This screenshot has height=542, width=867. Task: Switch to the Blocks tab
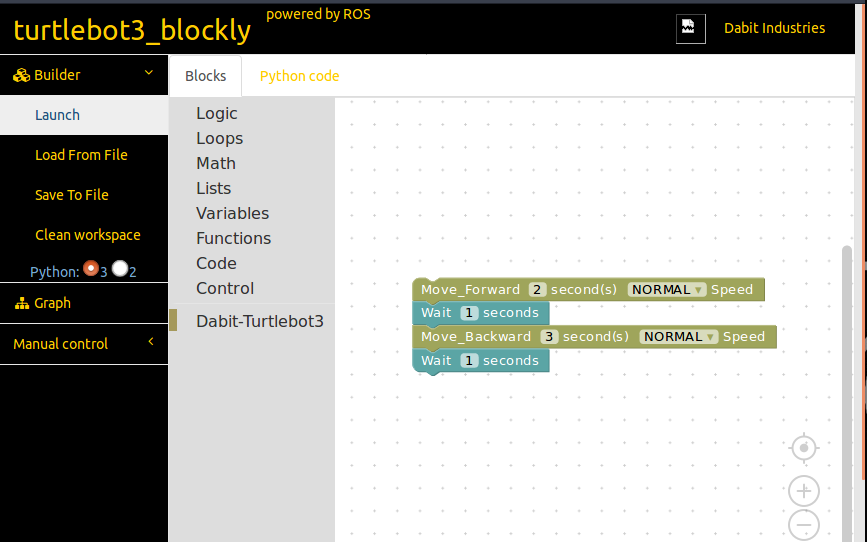(x=205, y=76)
